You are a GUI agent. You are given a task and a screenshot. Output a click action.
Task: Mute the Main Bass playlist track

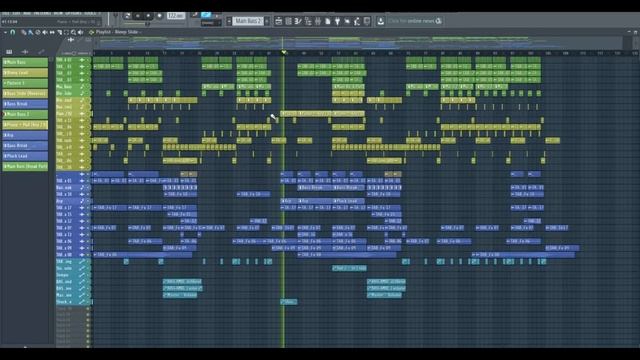pos(88,87)
